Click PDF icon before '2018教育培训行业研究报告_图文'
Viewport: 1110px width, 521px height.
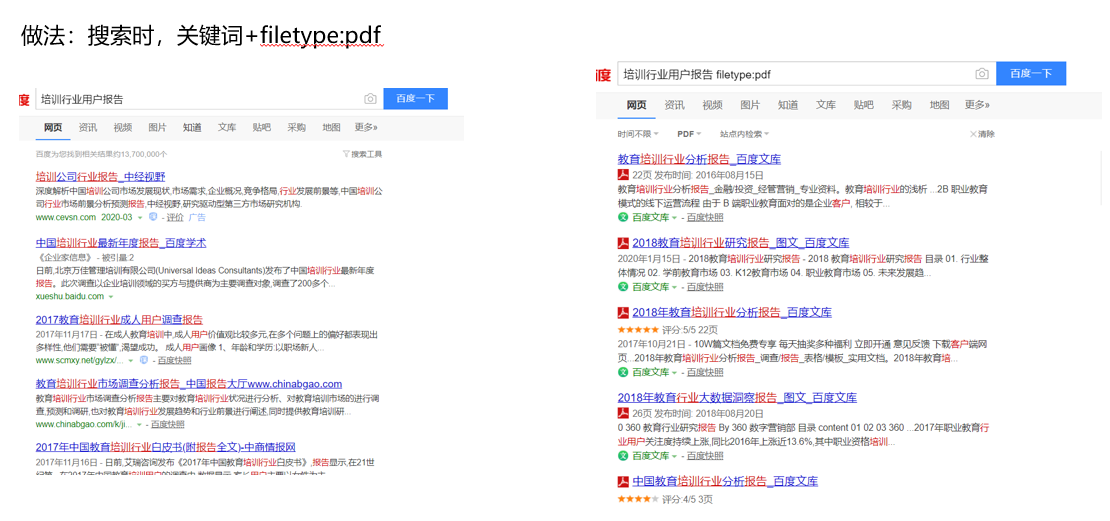(x=623, y=243)
